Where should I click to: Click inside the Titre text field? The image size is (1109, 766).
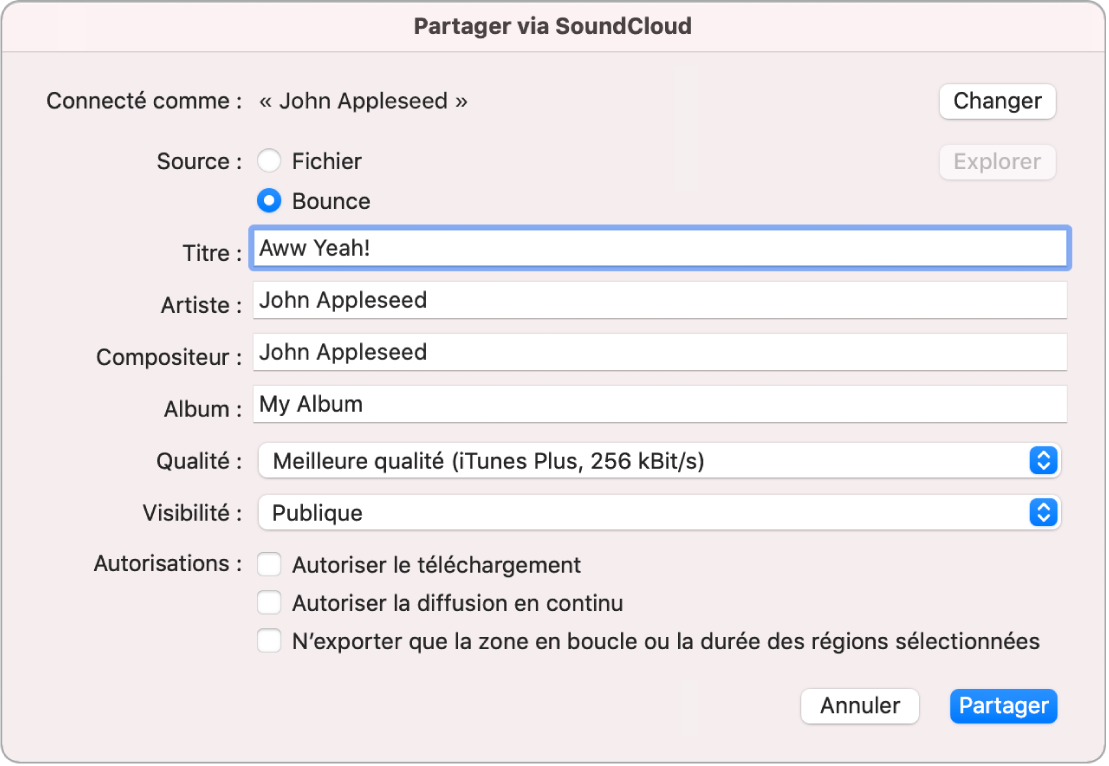pyautogui.click(x=660, y=251)
